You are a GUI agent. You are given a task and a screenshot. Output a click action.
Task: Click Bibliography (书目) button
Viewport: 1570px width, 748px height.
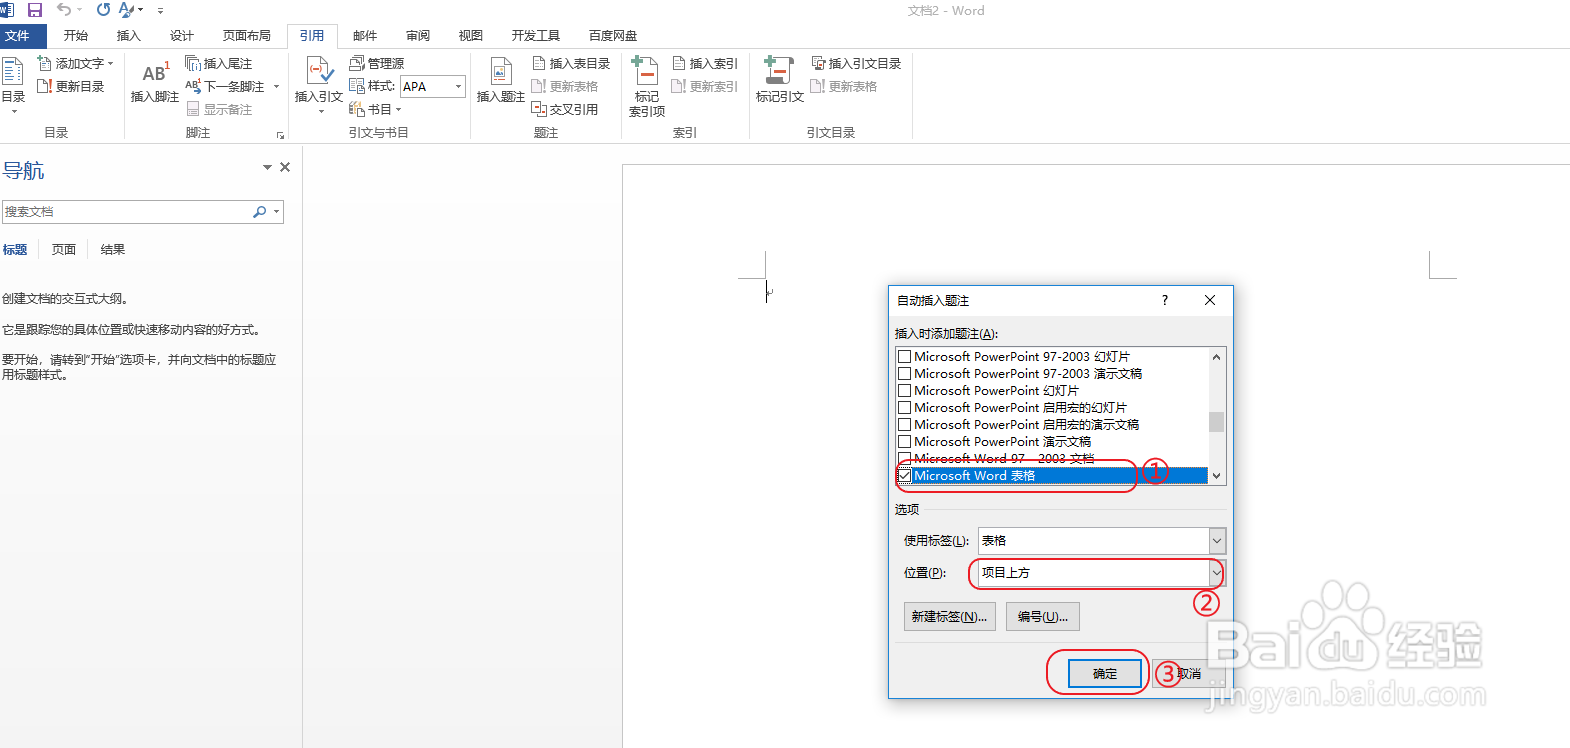pos(375,109)
